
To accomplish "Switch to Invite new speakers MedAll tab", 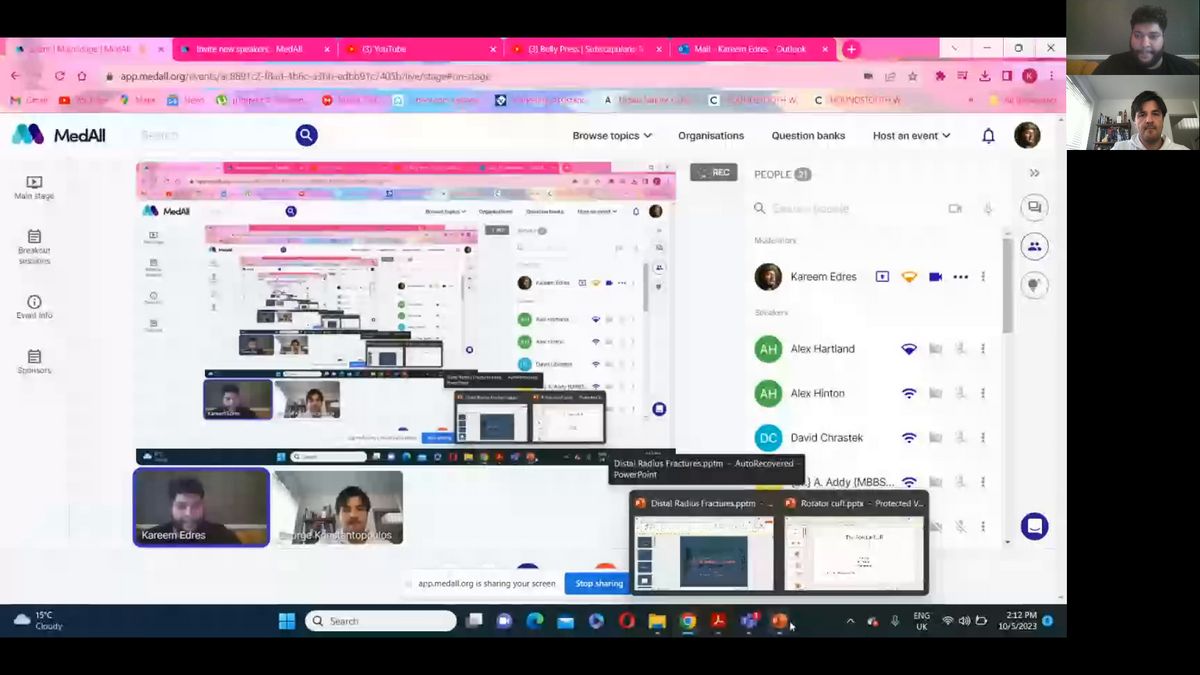I will coord(253,48).
